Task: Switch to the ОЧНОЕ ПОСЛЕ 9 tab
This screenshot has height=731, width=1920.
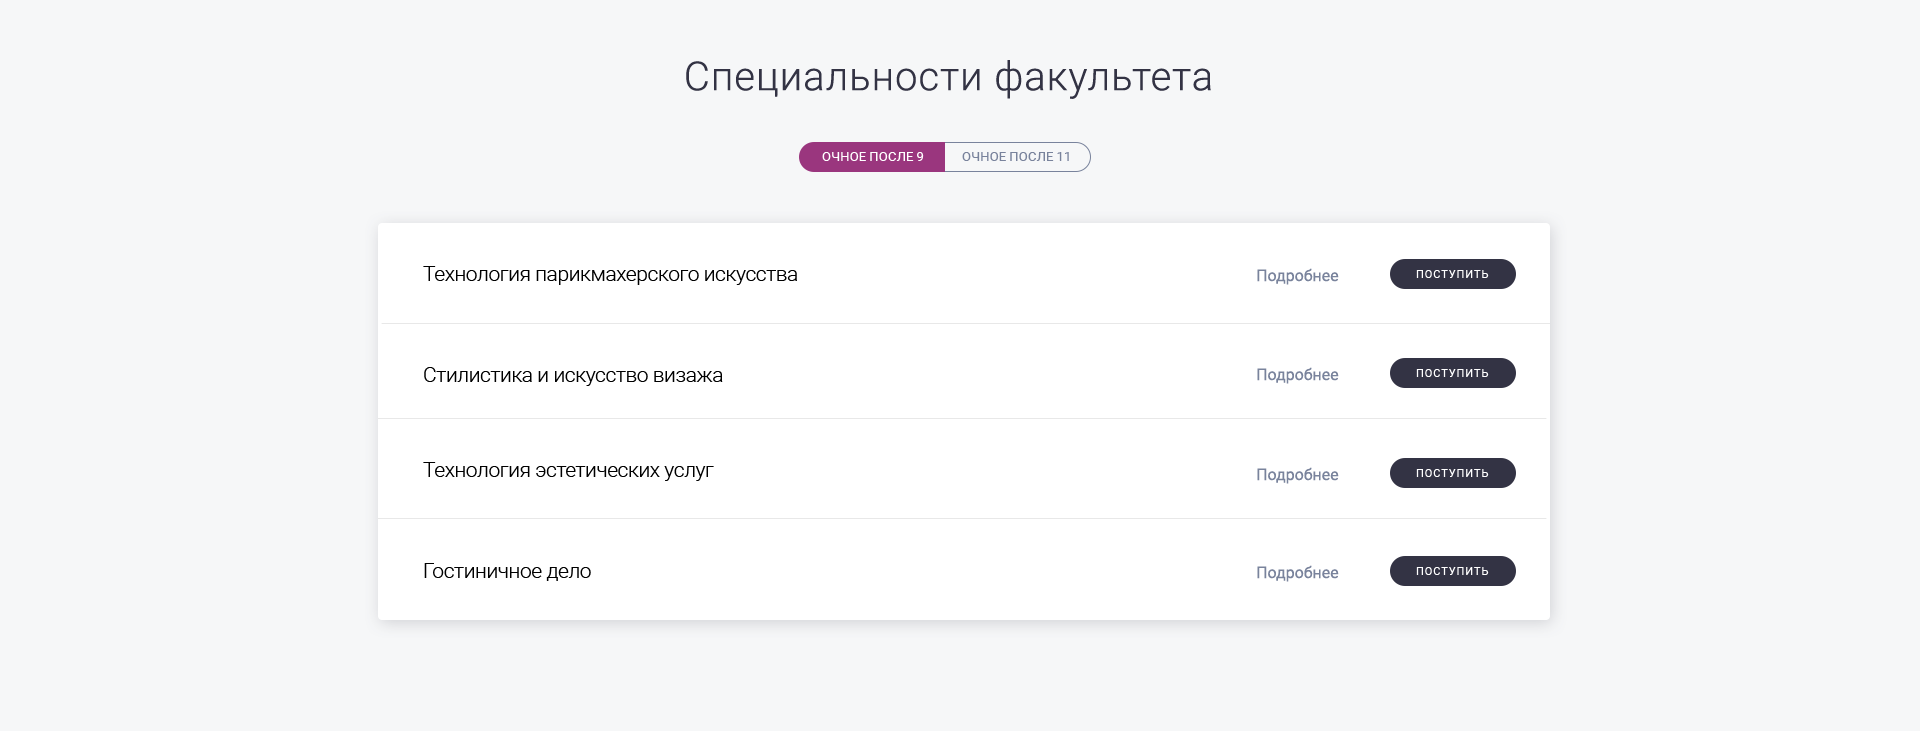Action: tap(871, 157)
